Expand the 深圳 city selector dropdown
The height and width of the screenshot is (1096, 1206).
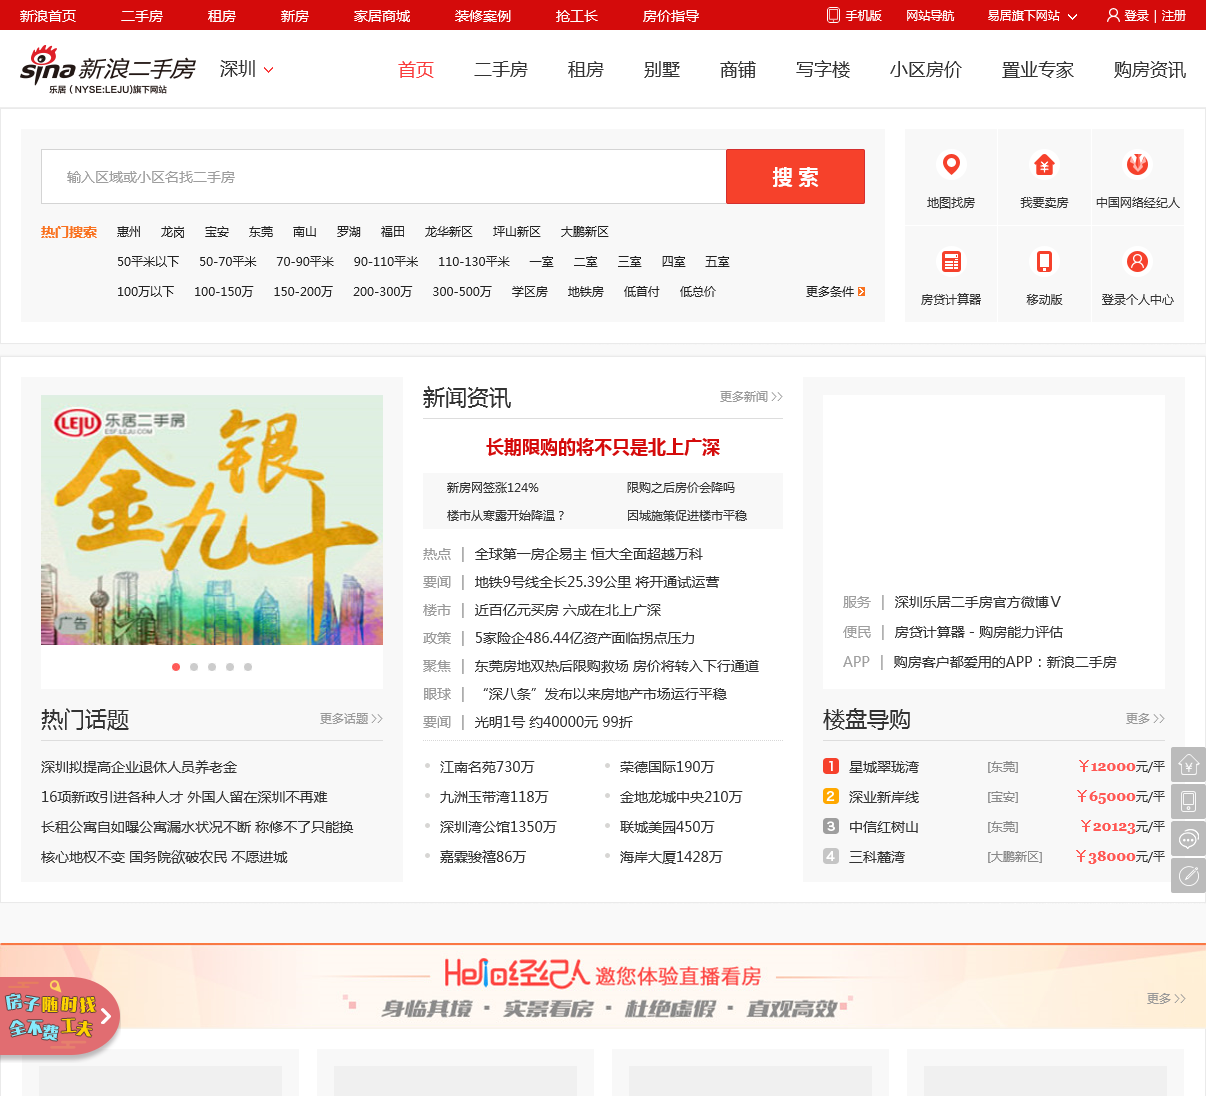pyautogui.click(x=247, y=70)
